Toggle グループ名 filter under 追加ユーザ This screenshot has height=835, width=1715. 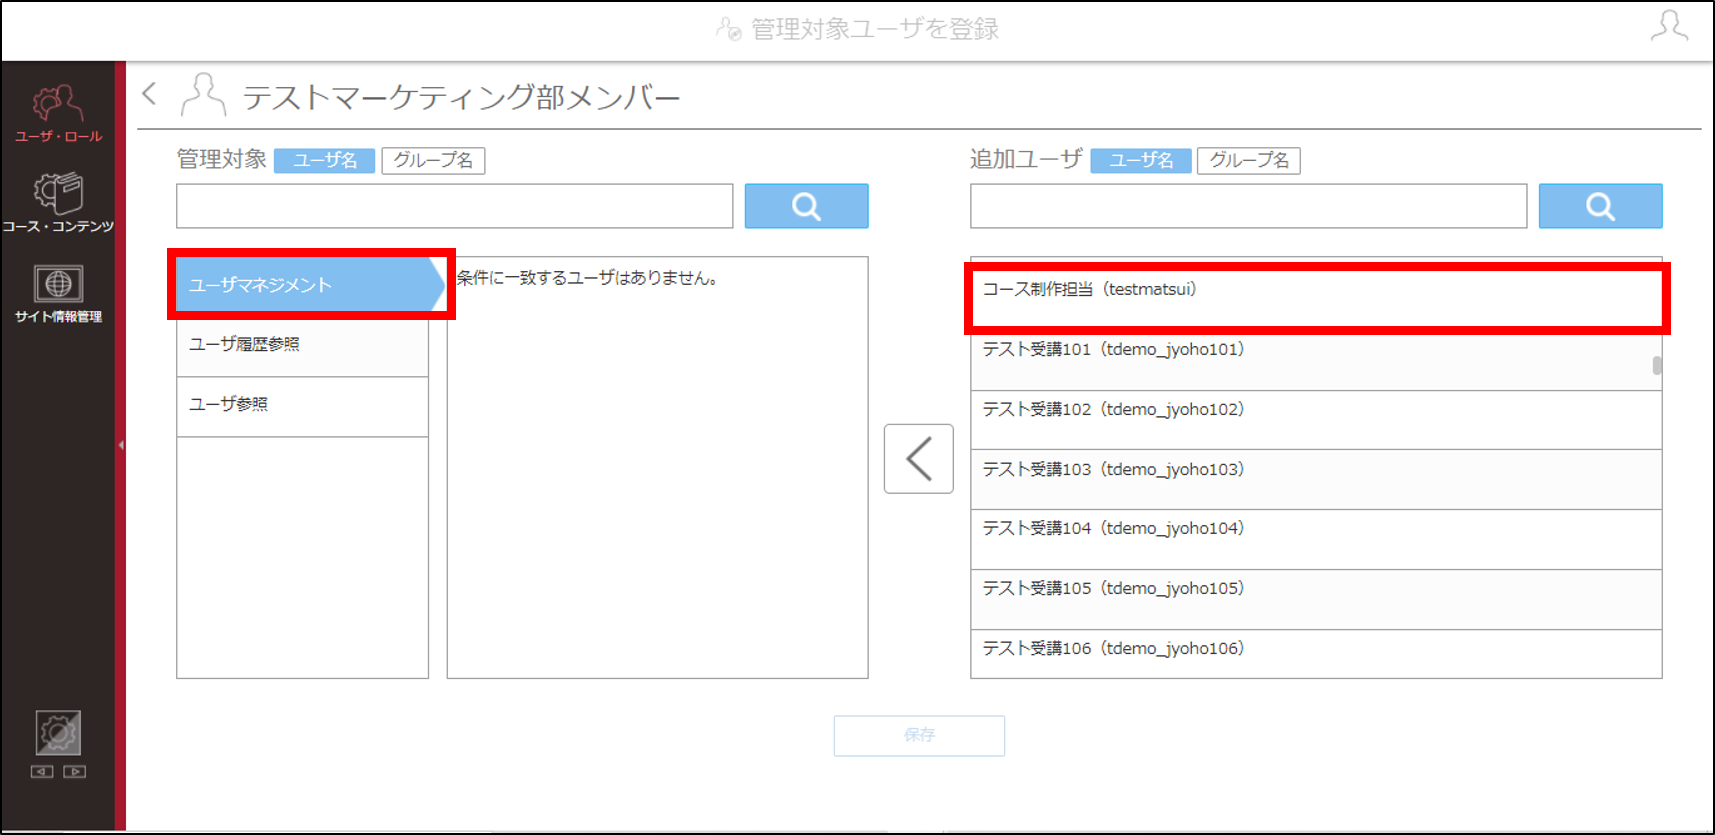[x=1249, y=160]
